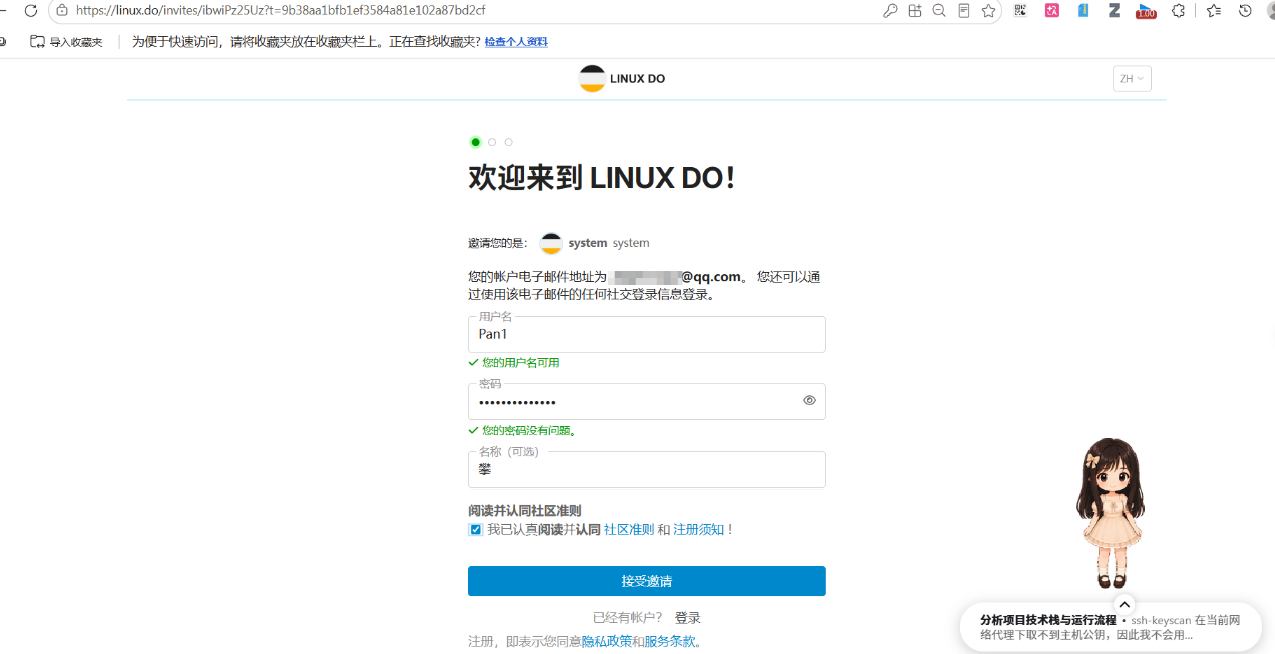Open the saved passwords key icon

click(x=890, y=11)
